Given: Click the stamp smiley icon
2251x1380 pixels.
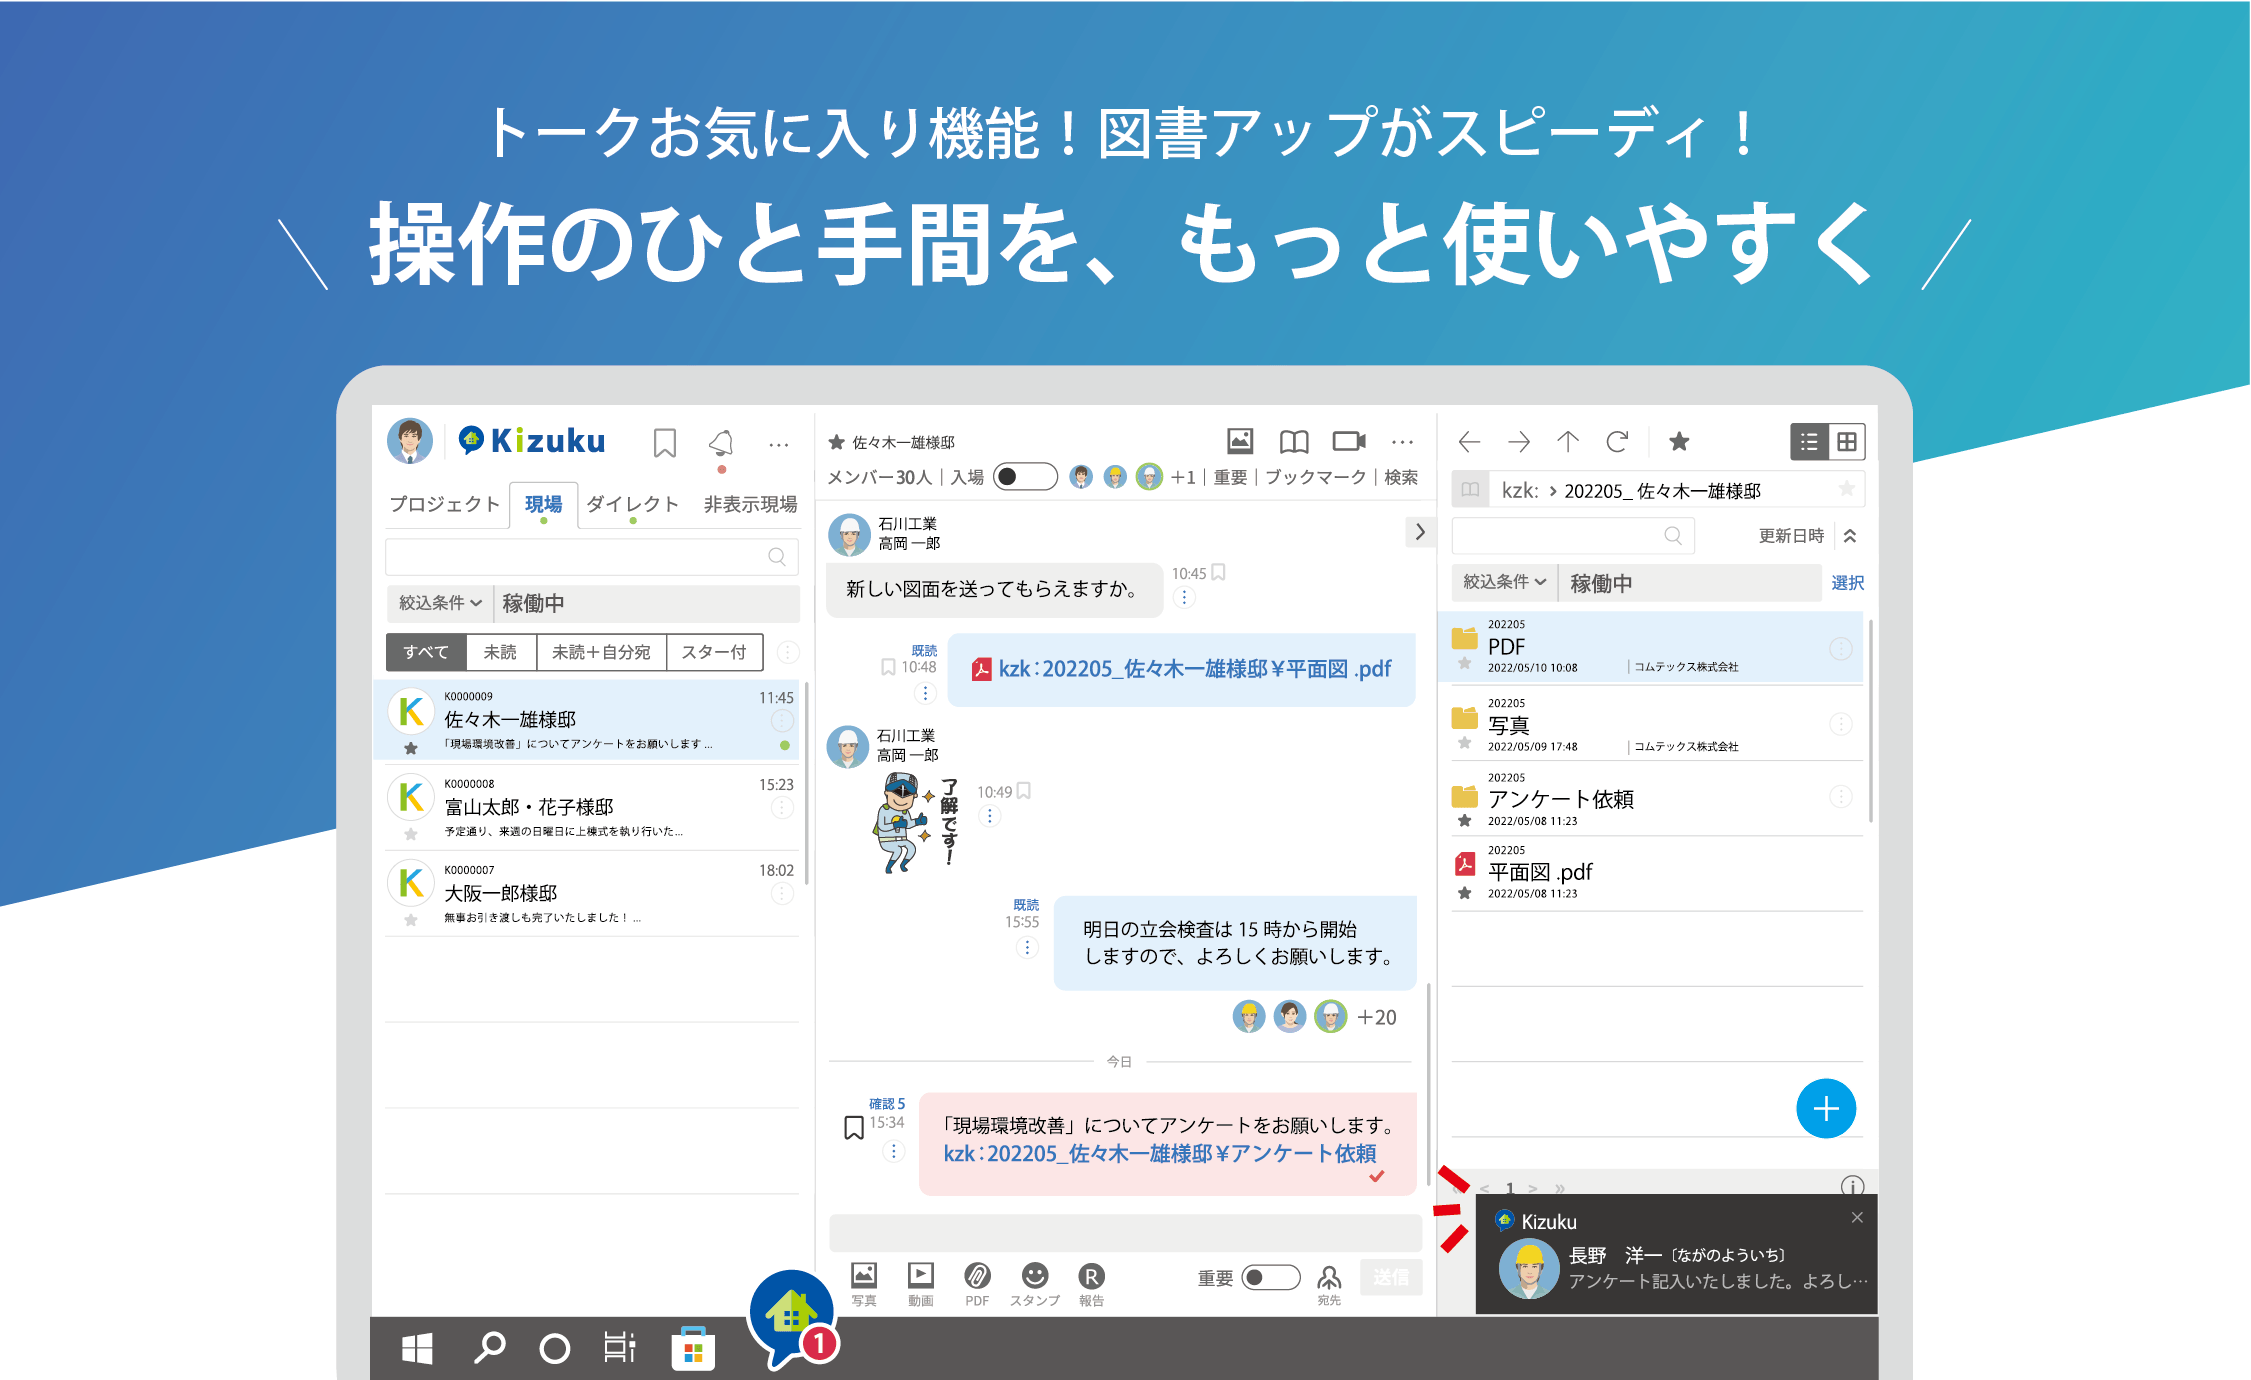Looking at the screenshot, I should [x=1034, y=1276].
